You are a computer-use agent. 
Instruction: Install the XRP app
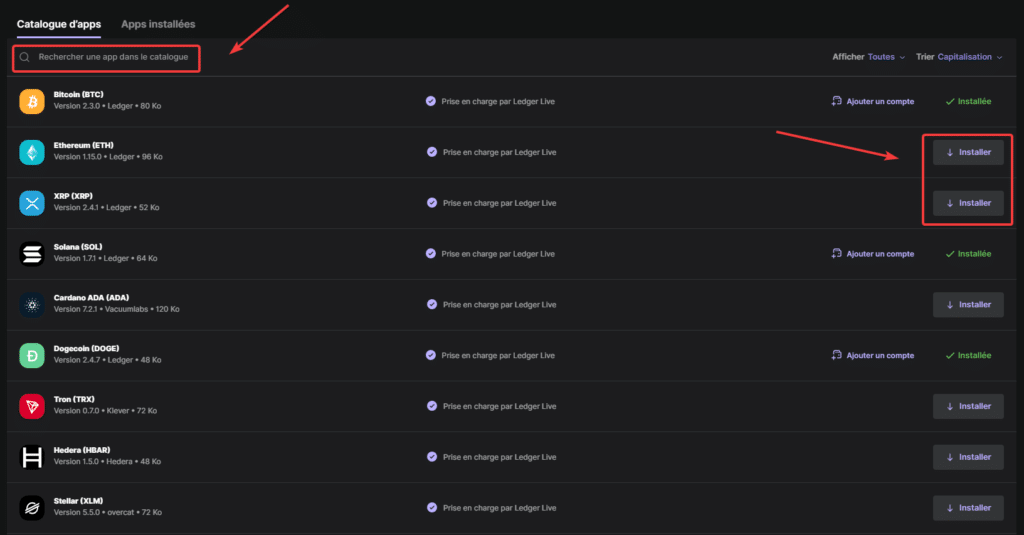[968, 203]
